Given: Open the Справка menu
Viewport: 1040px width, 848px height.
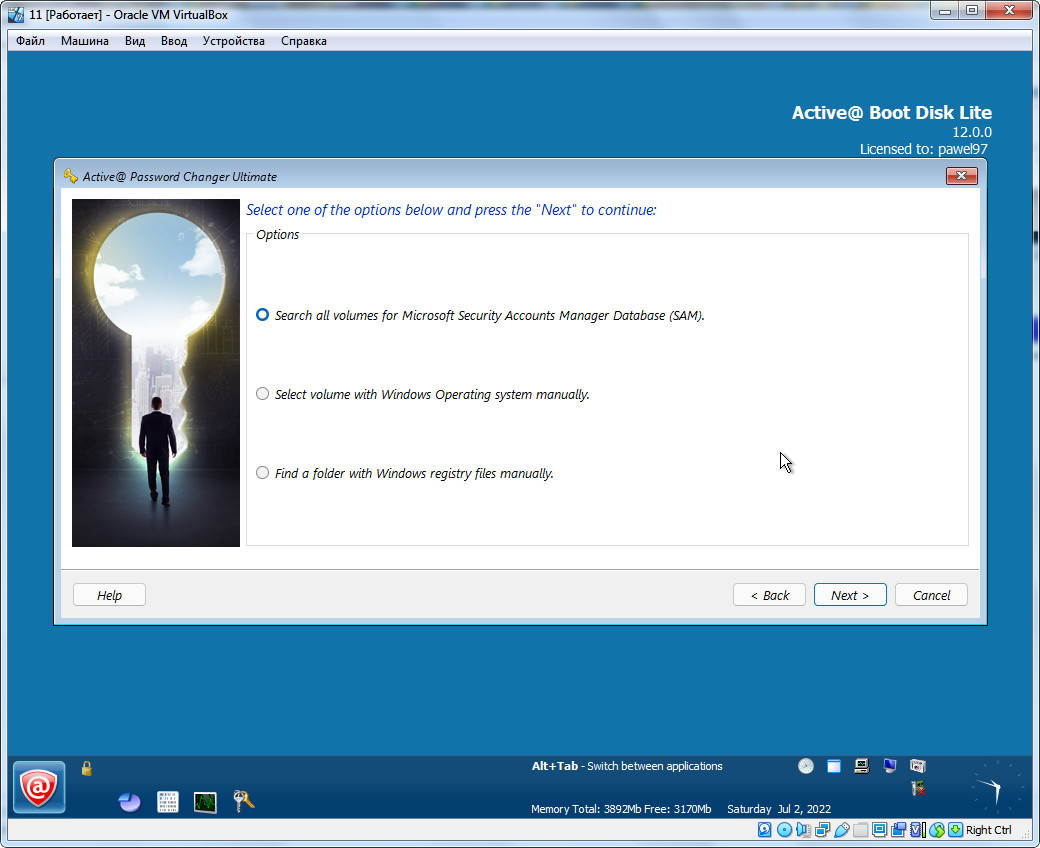Looking at the screenshot, I should 303,41.
